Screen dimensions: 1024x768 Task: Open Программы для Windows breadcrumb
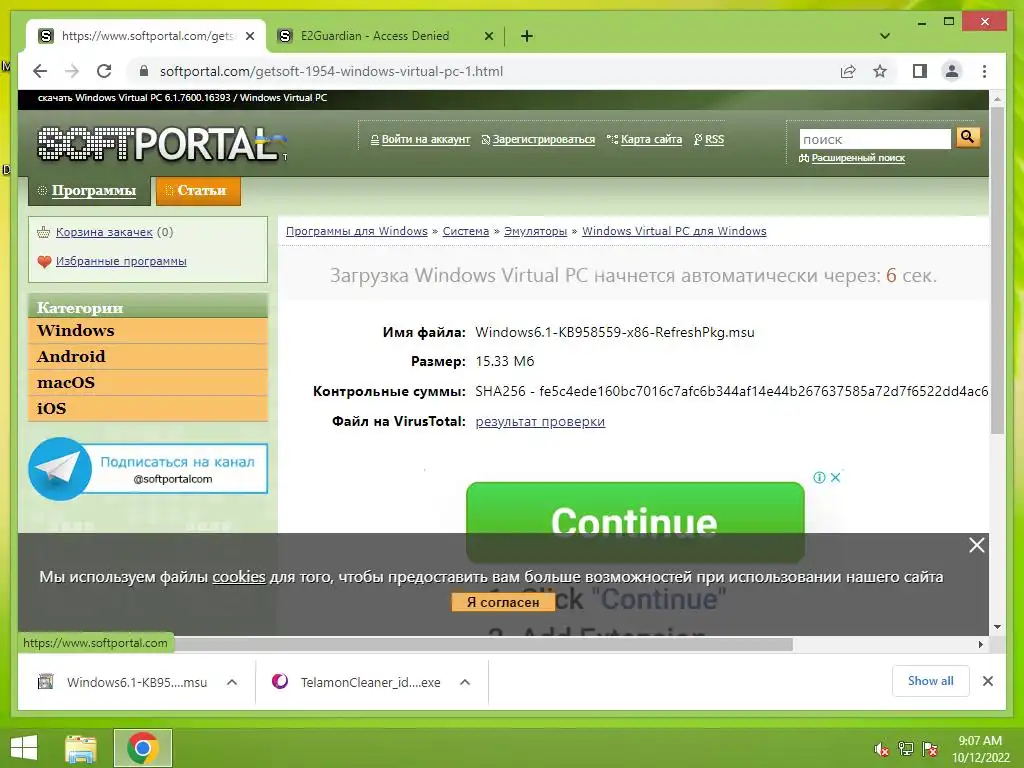click(x=357, y=231)
